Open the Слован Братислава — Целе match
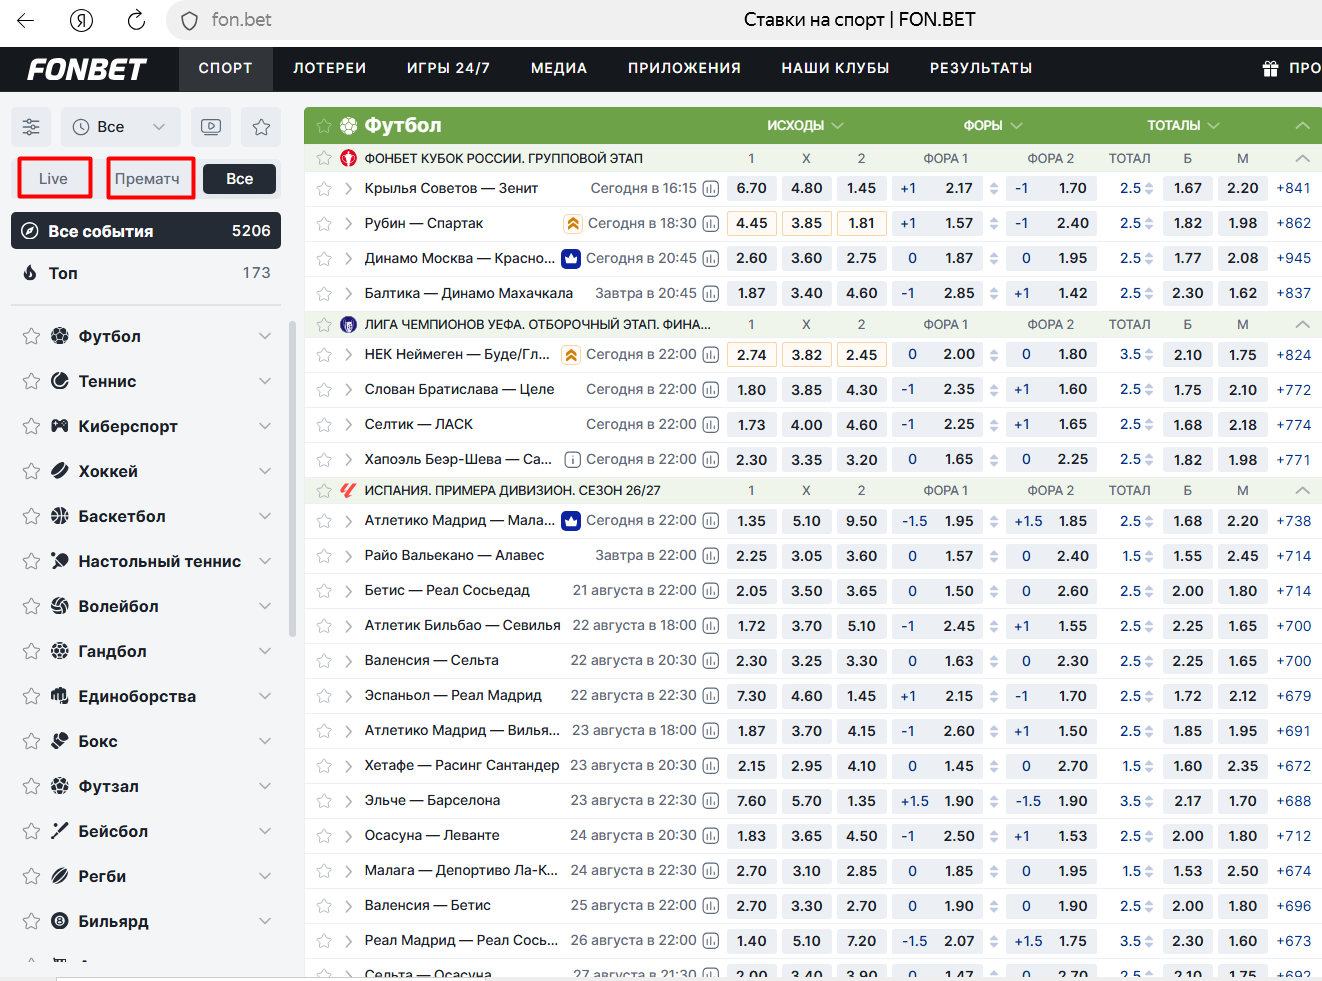 point(459,389)
